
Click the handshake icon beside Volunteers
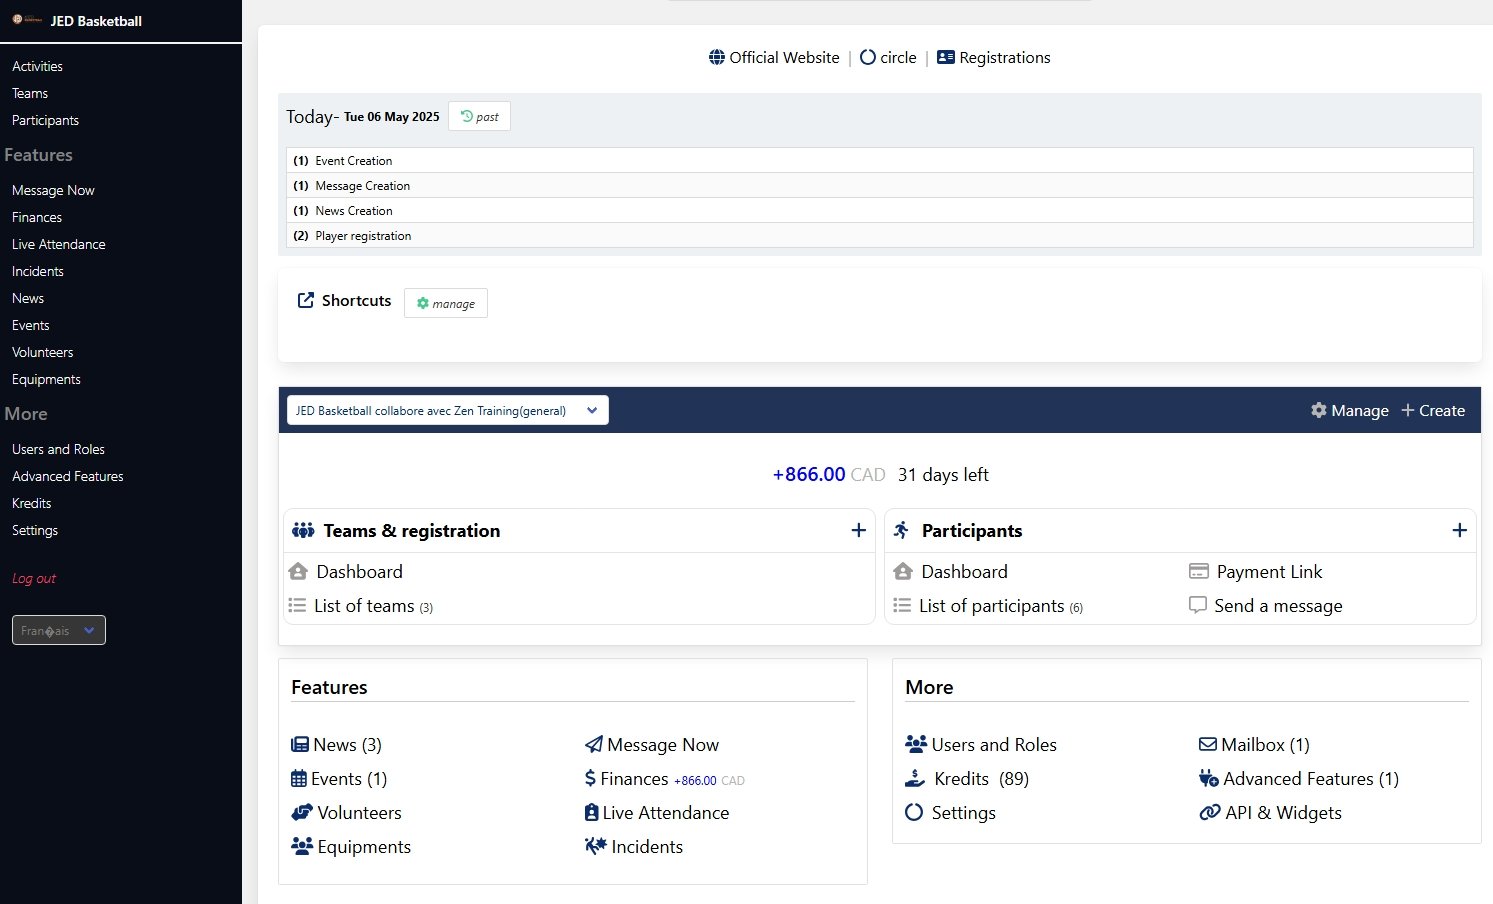(x=302, y=812)
